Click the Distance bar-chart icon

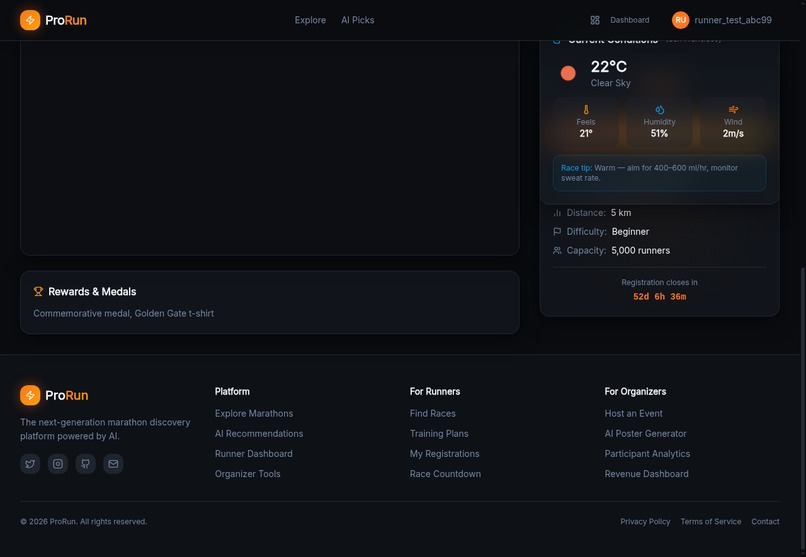pos(557,213)
